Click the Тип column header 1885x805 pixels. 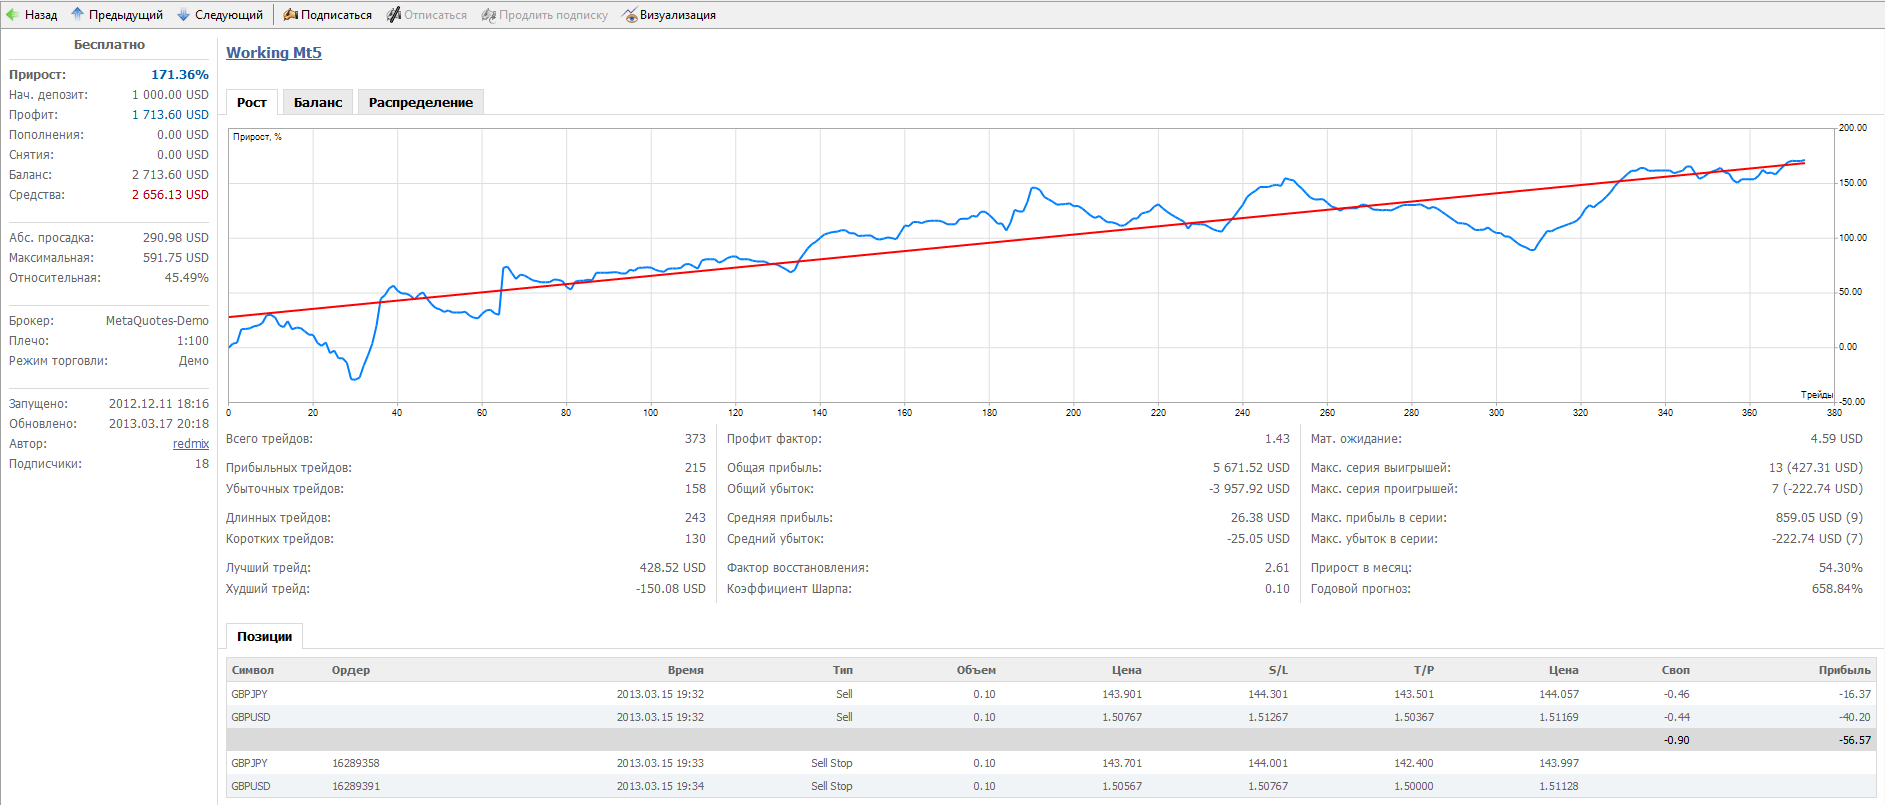pos(842,670)
